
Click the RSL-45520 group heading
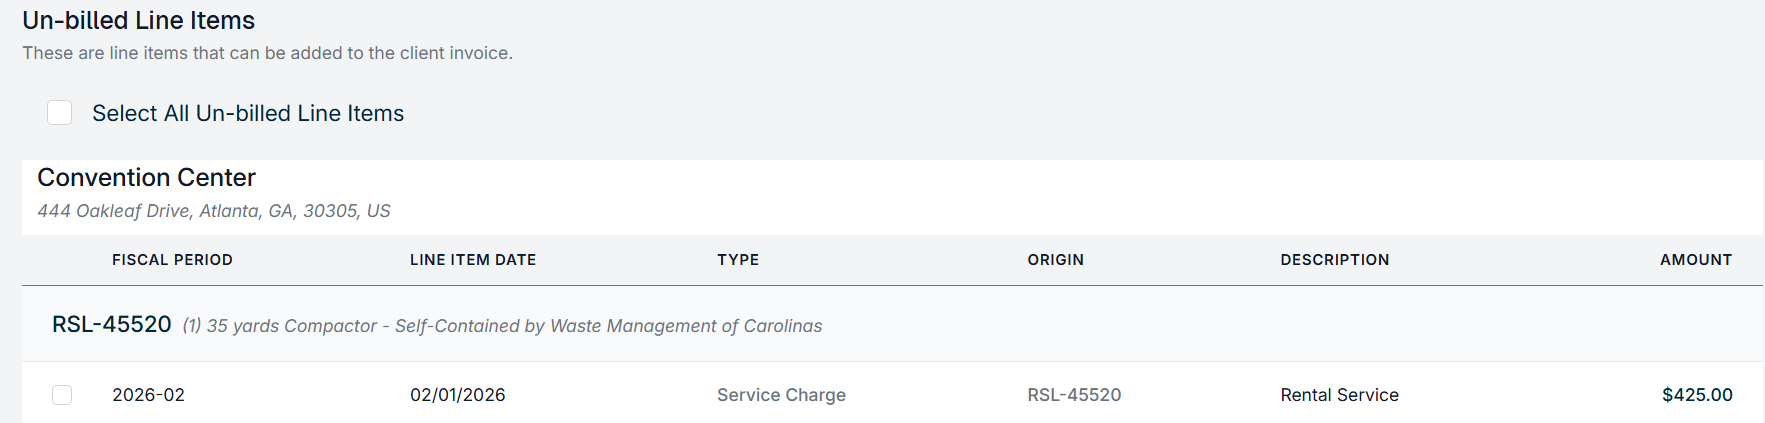pos(112,325)
